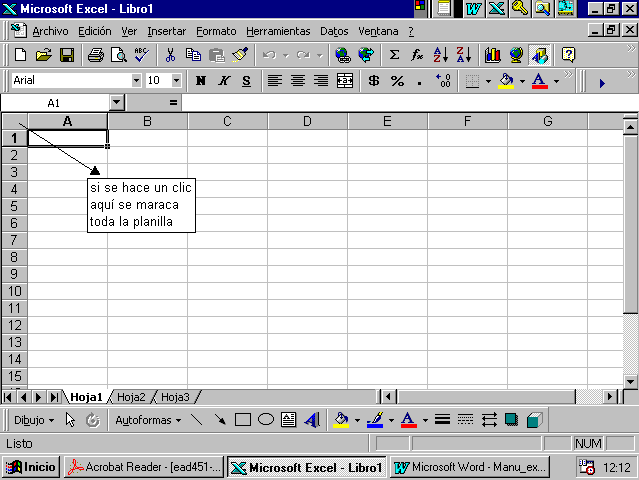
Task: Apply Currency style dollar icon
Action: click(374, 81)
